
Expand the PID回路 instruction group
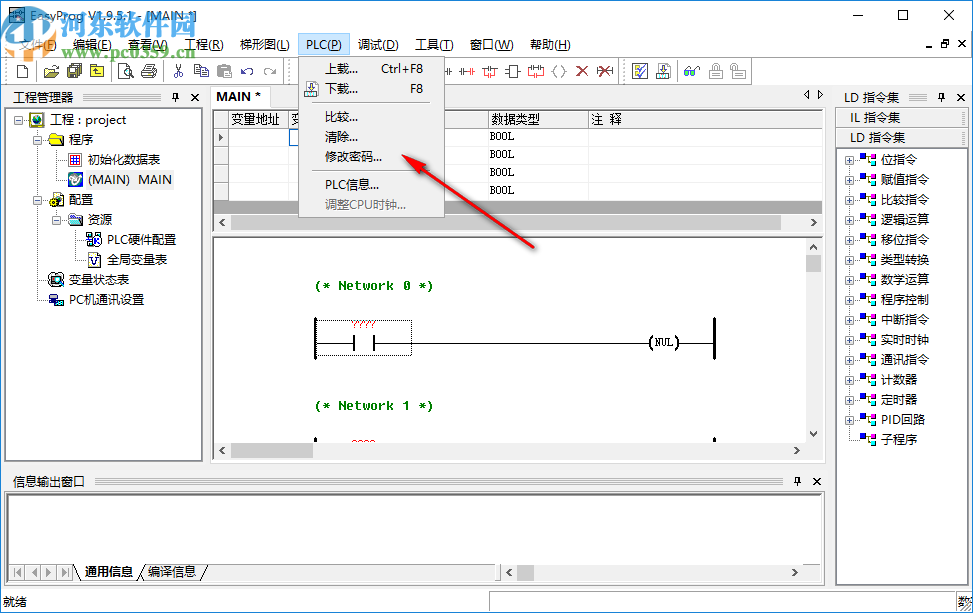pos(849,420)
